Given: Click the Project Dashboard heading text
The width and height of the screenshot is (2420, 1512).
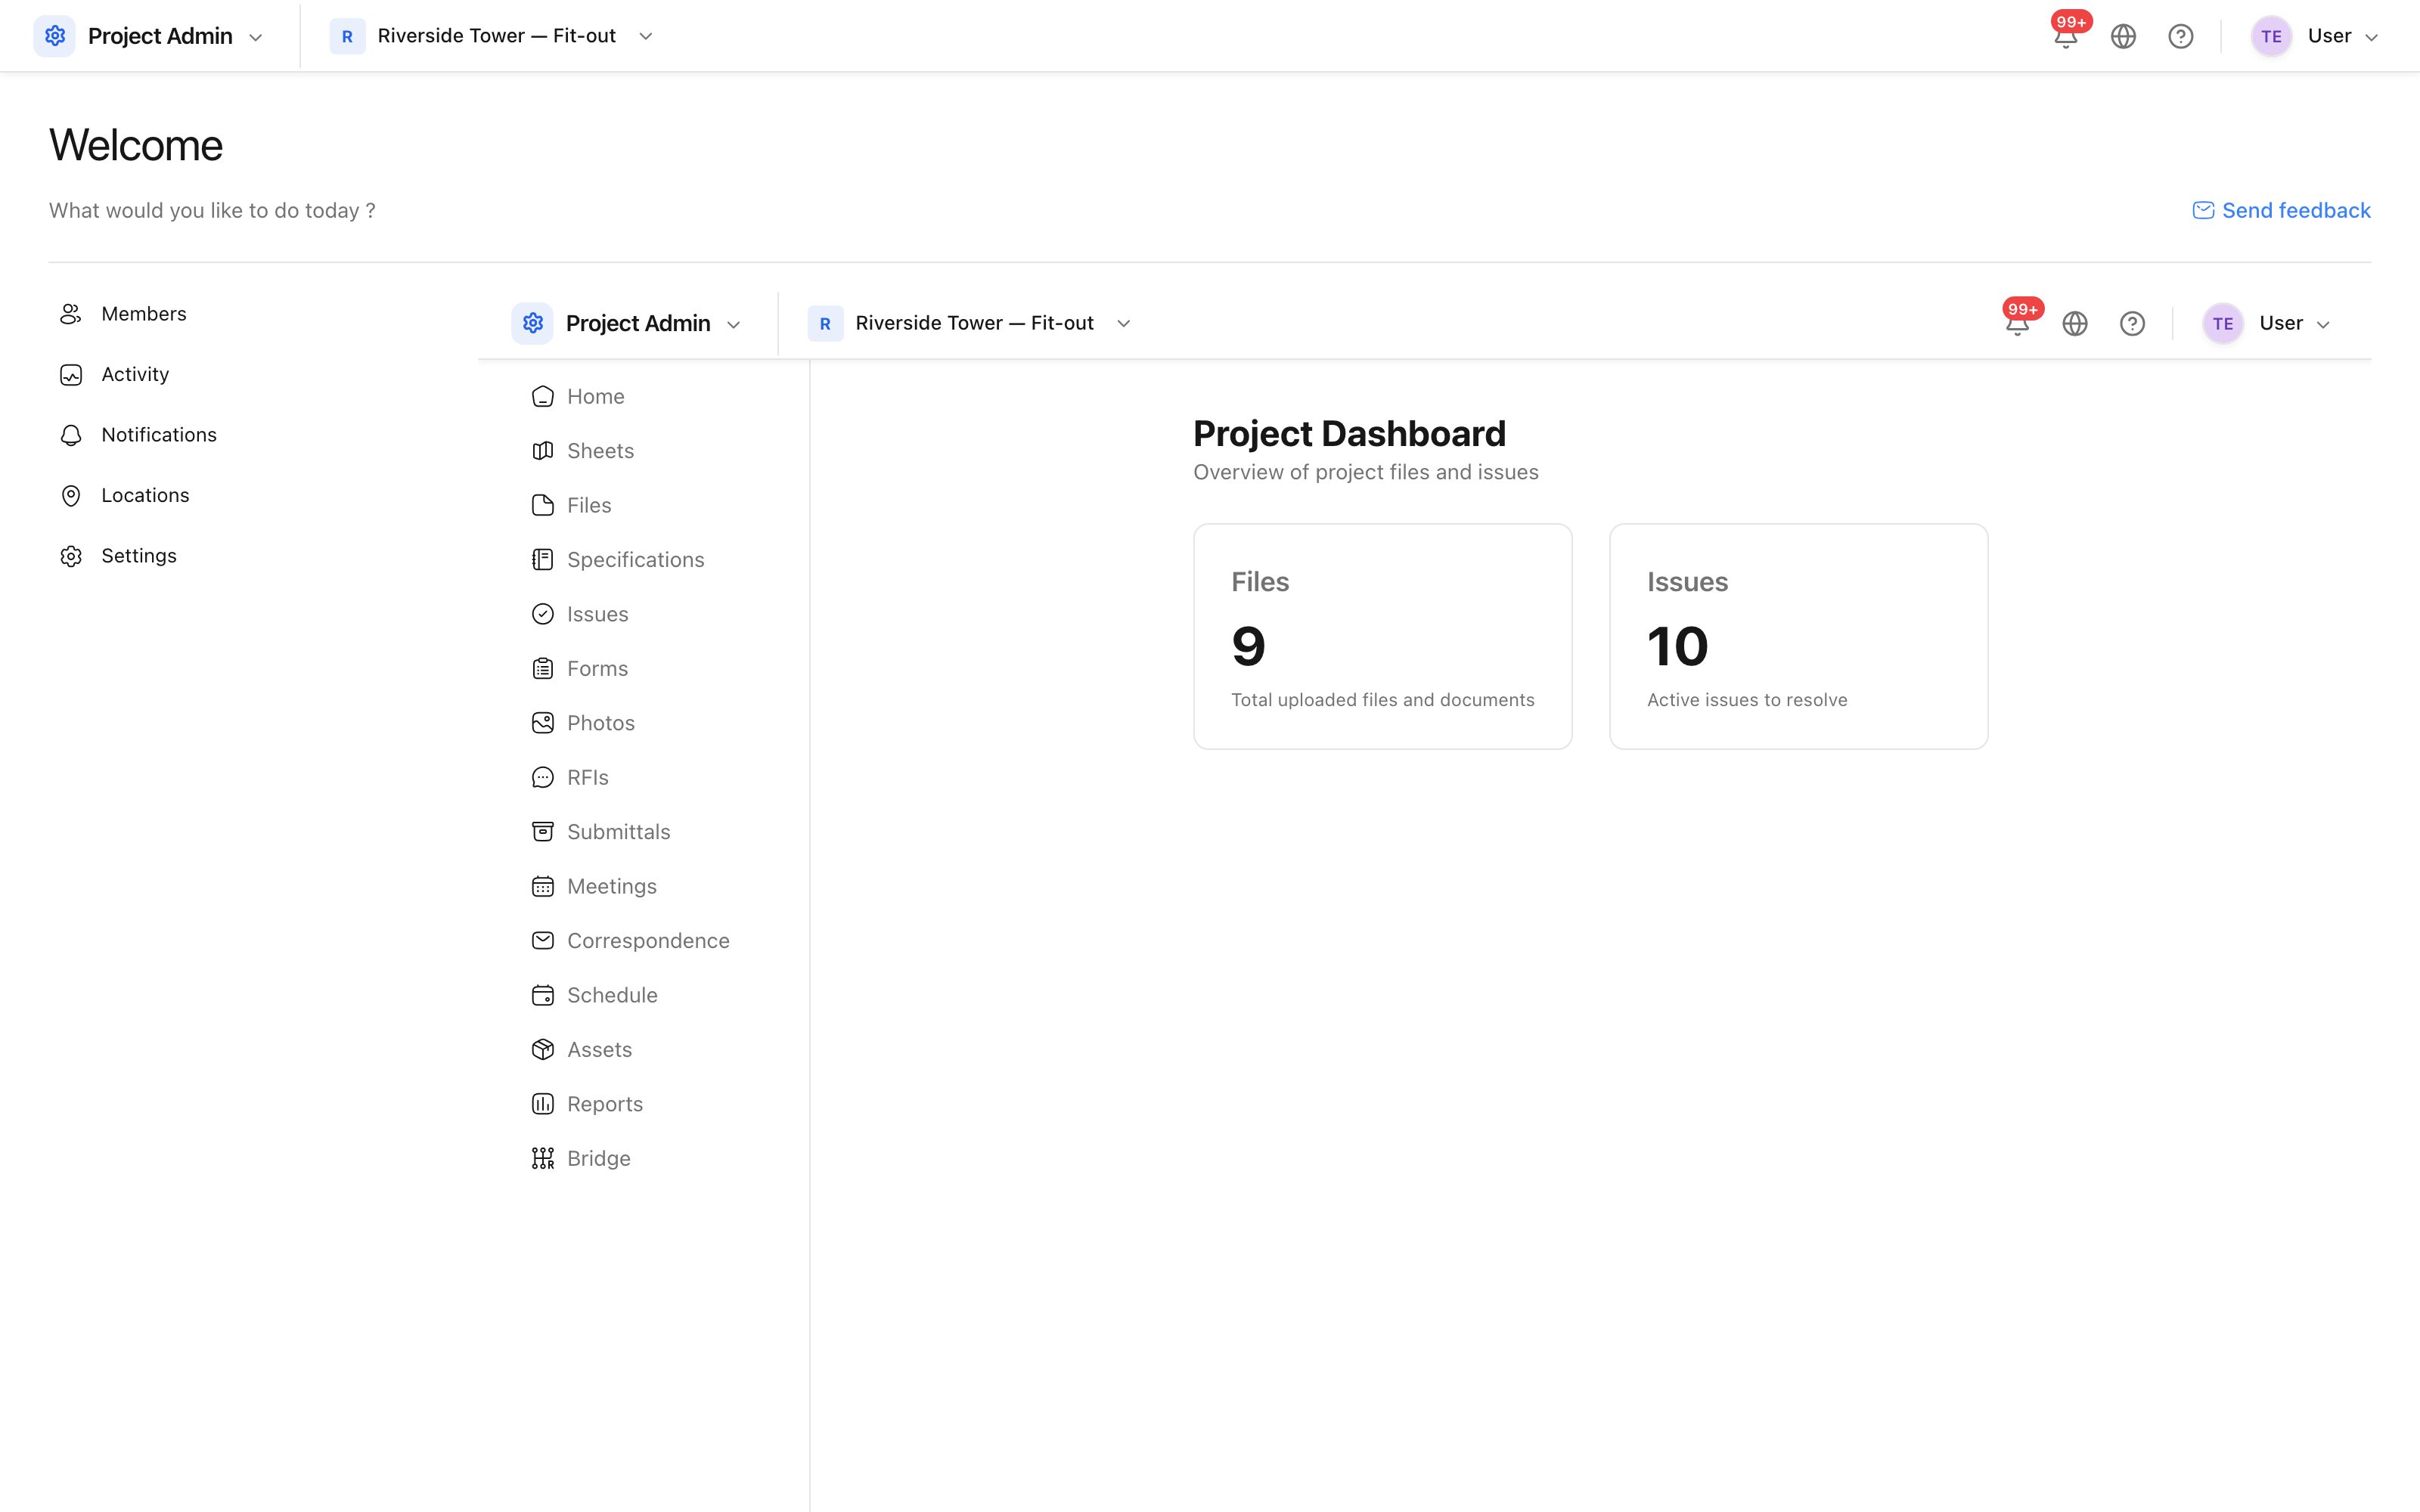Looking at the screenshot, I should pyautogui.click(x=1349, y=434).
